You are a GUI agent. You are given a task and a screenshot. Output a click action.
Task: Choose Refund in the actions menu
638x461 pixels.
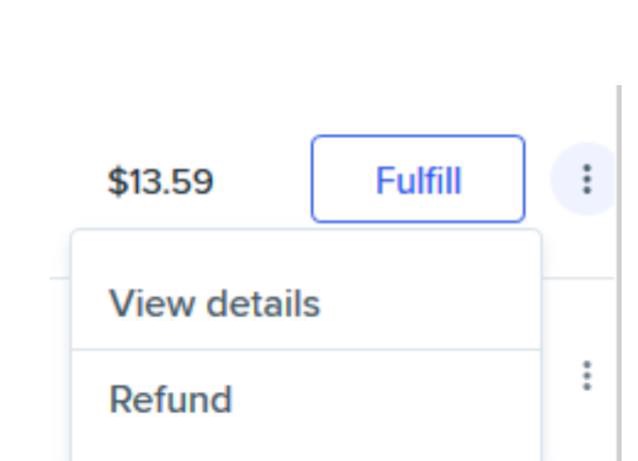click(x=171, y=399)
